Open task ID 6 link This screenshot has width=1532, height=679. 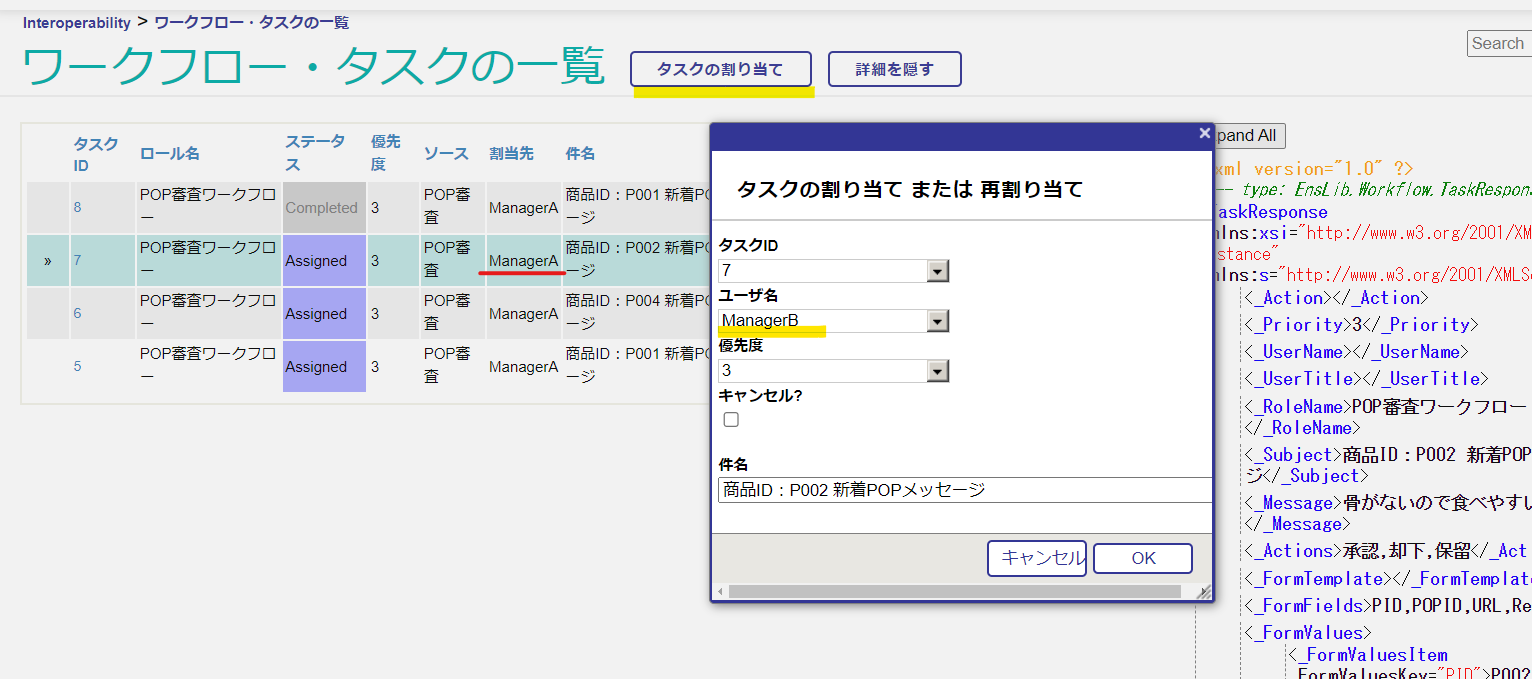coord(78,314)
